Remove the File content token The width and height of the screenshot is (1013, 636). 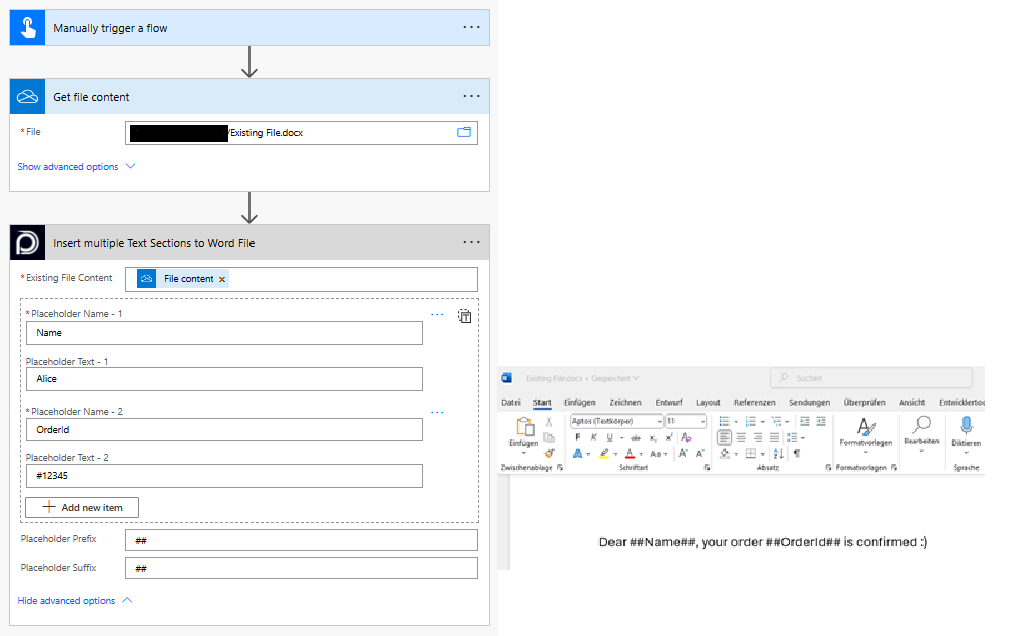tap(222, 279)
